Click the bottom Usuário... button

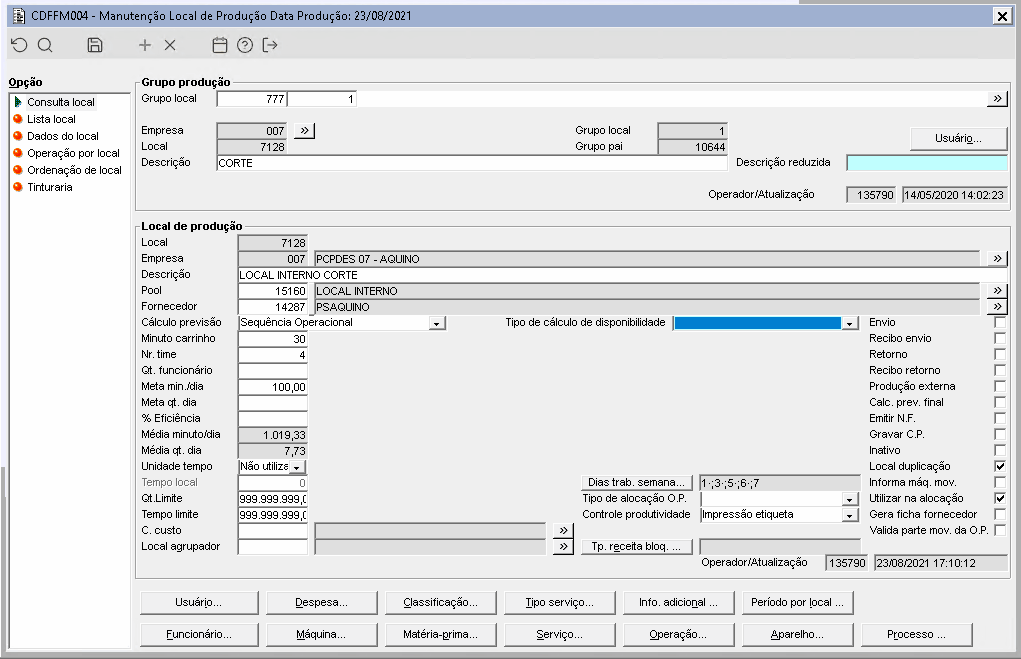click(199, 602)
